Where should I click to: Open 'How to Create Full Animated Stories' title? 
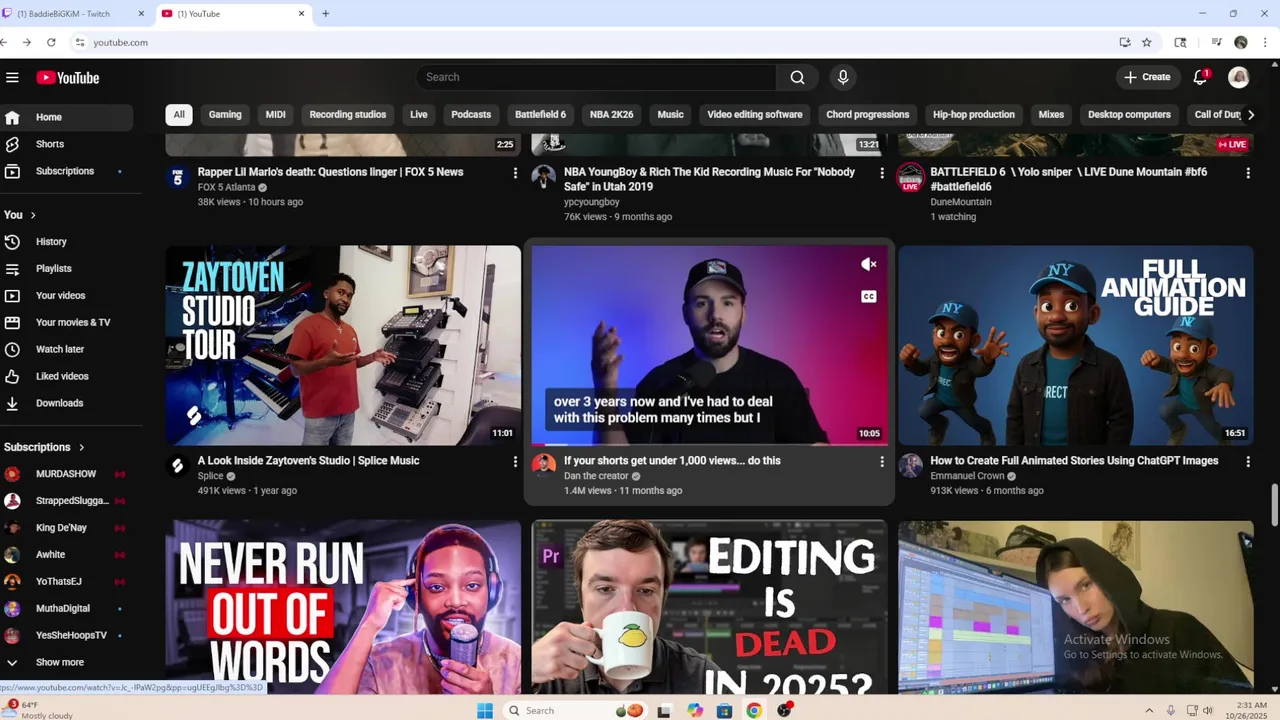click(x=1074, y=461)
